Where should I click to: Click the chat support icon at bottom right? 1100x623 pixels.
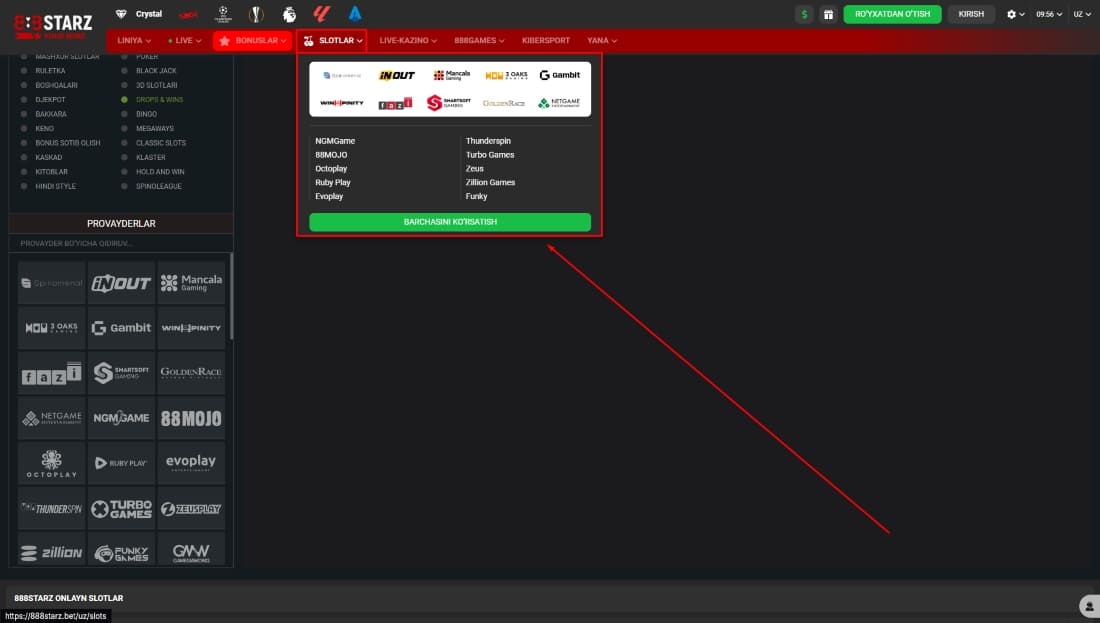point(1089,606)
